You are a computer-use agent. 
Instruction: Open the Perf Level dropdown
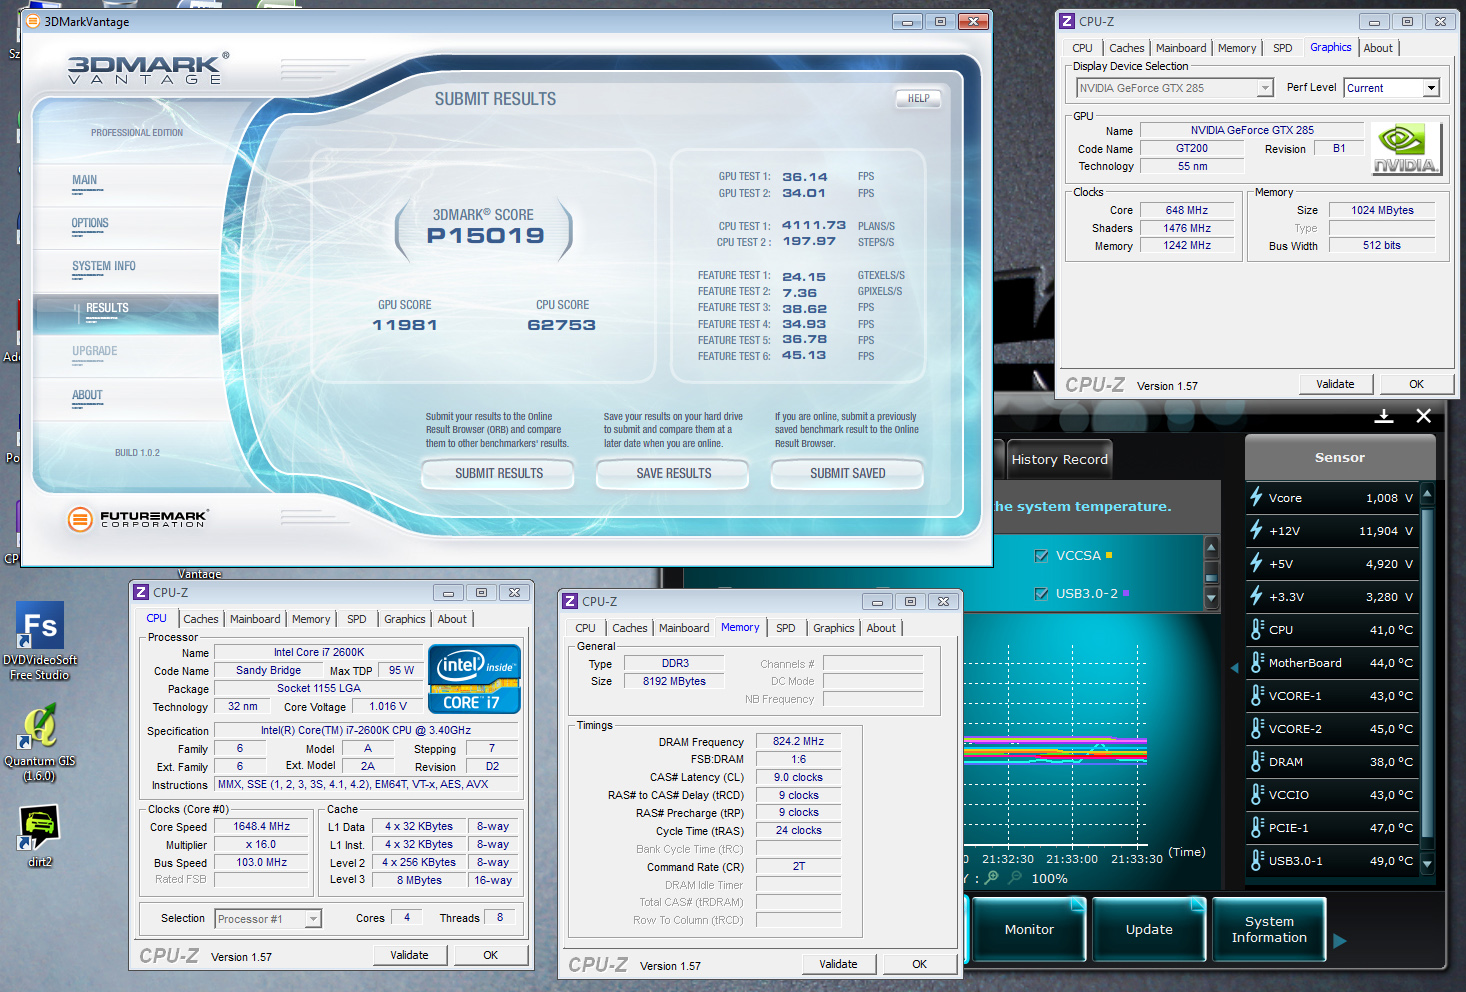coord(1431,88)
